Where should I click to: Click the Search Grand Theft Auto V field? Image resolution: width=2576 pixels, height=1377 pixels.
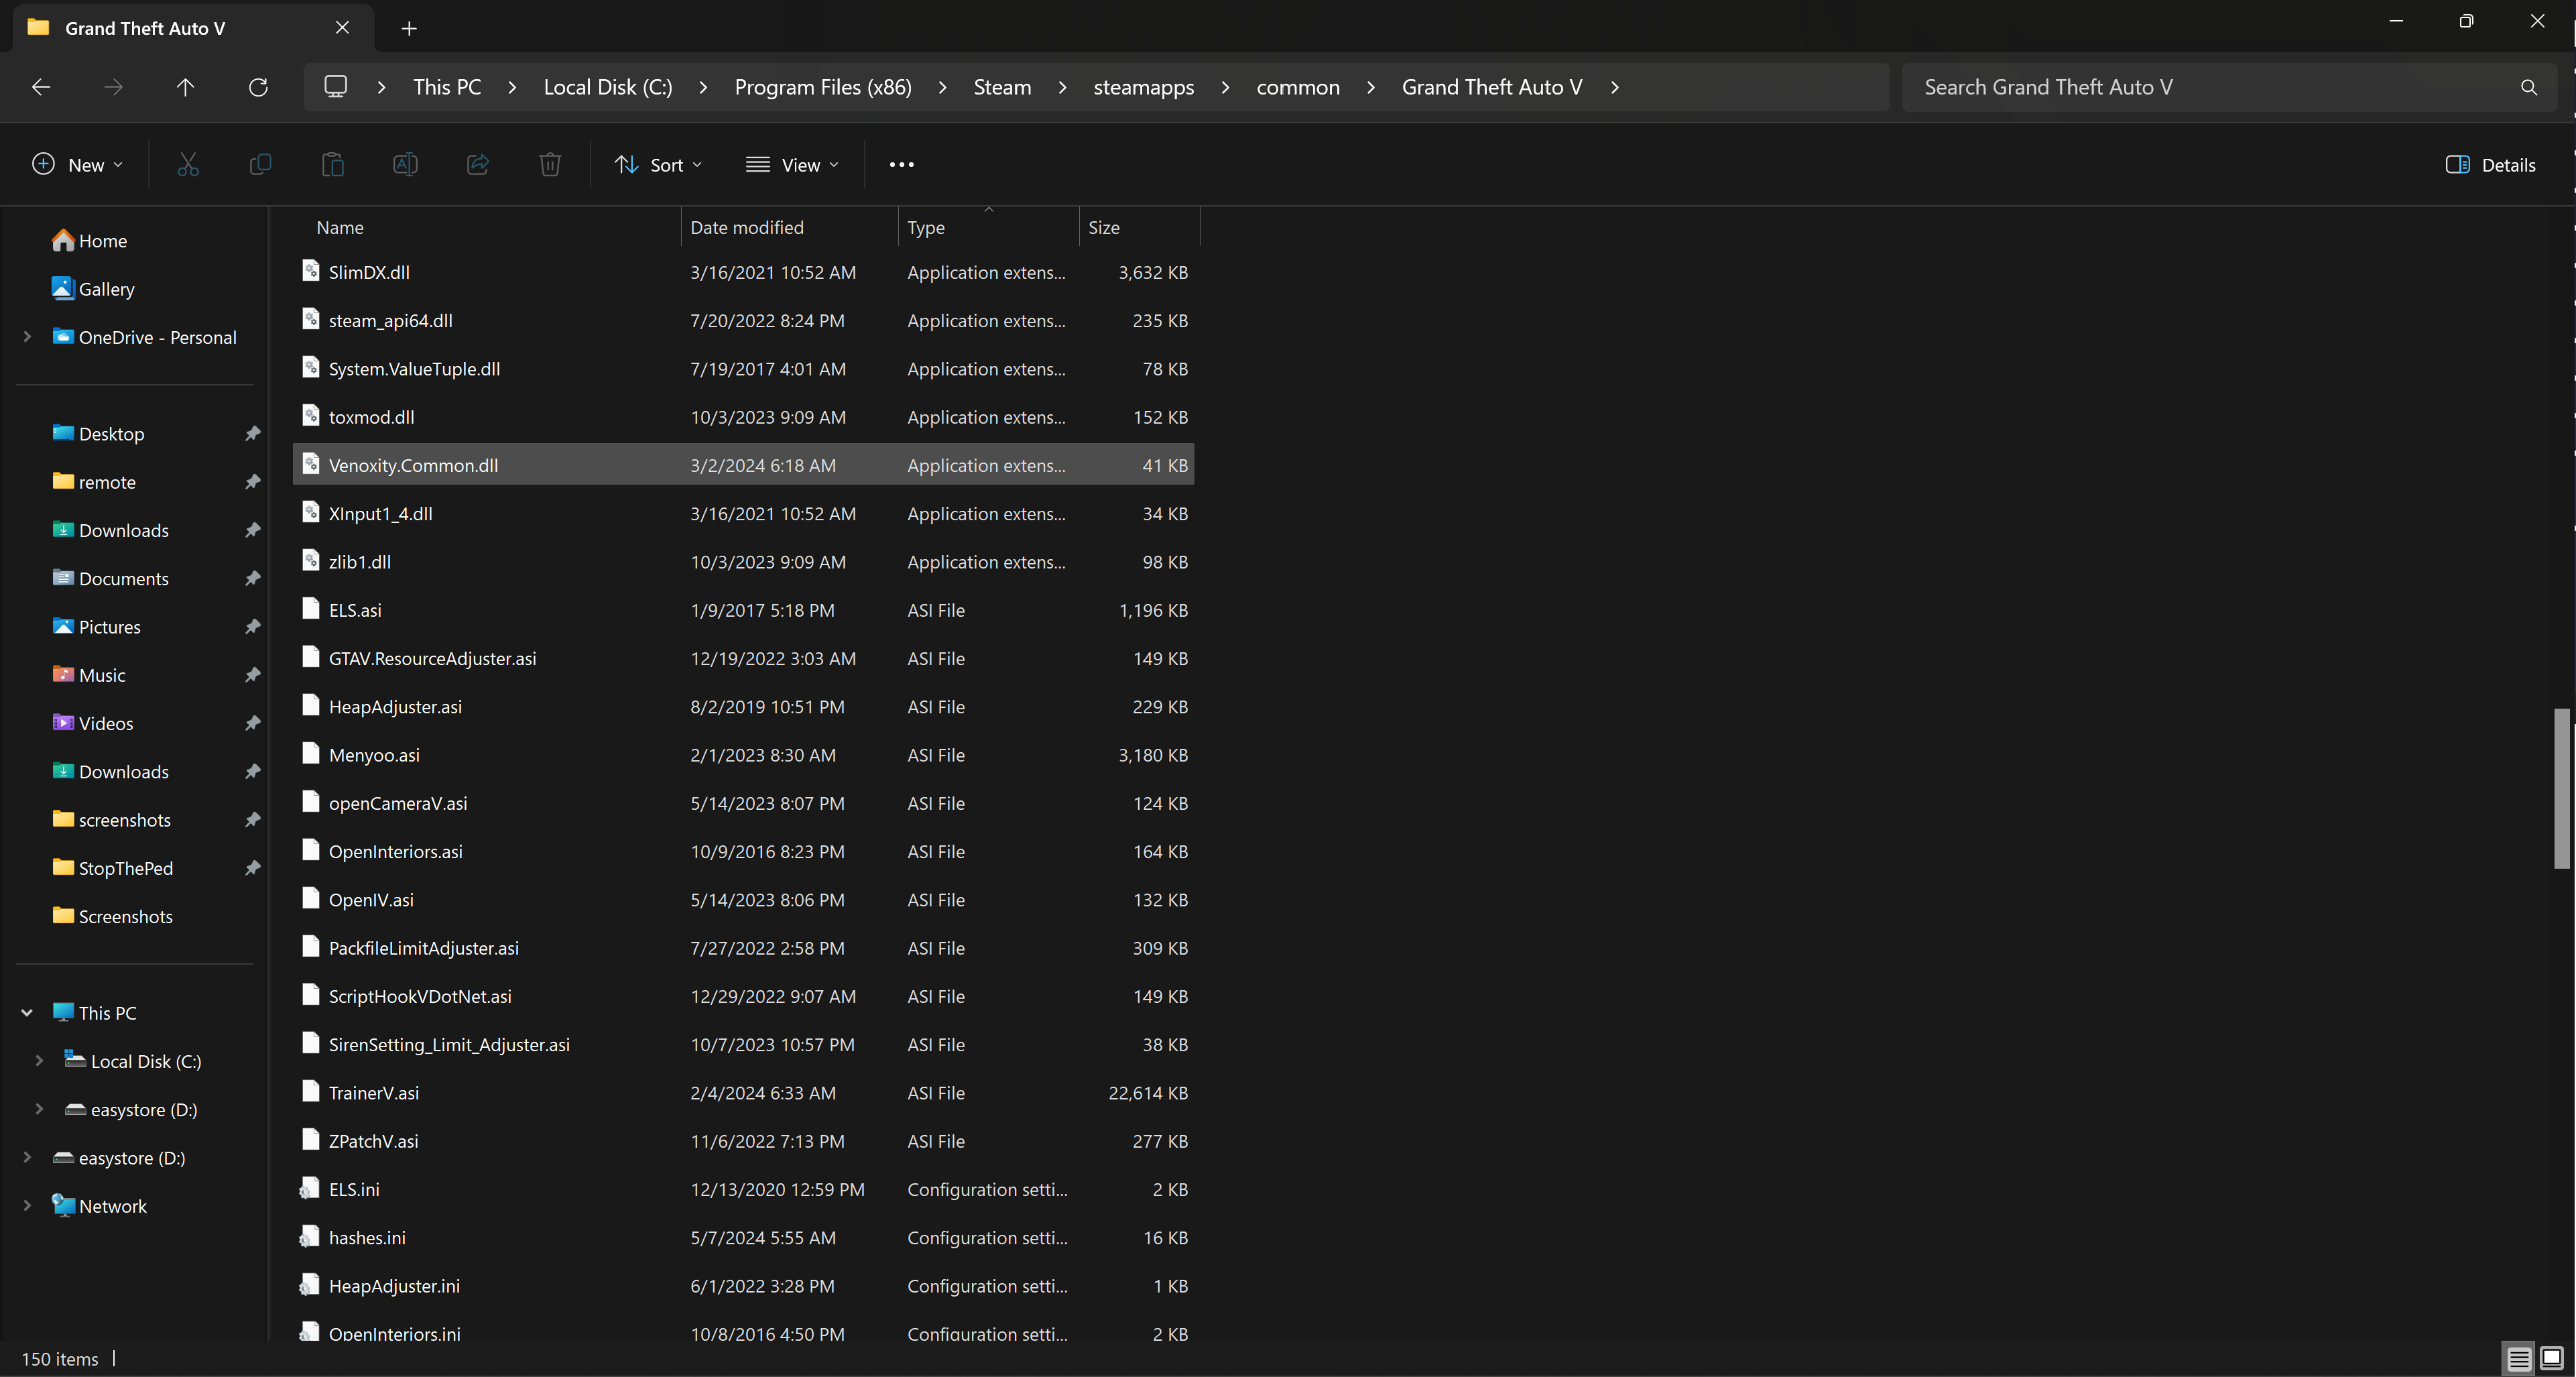[2210, 88]
